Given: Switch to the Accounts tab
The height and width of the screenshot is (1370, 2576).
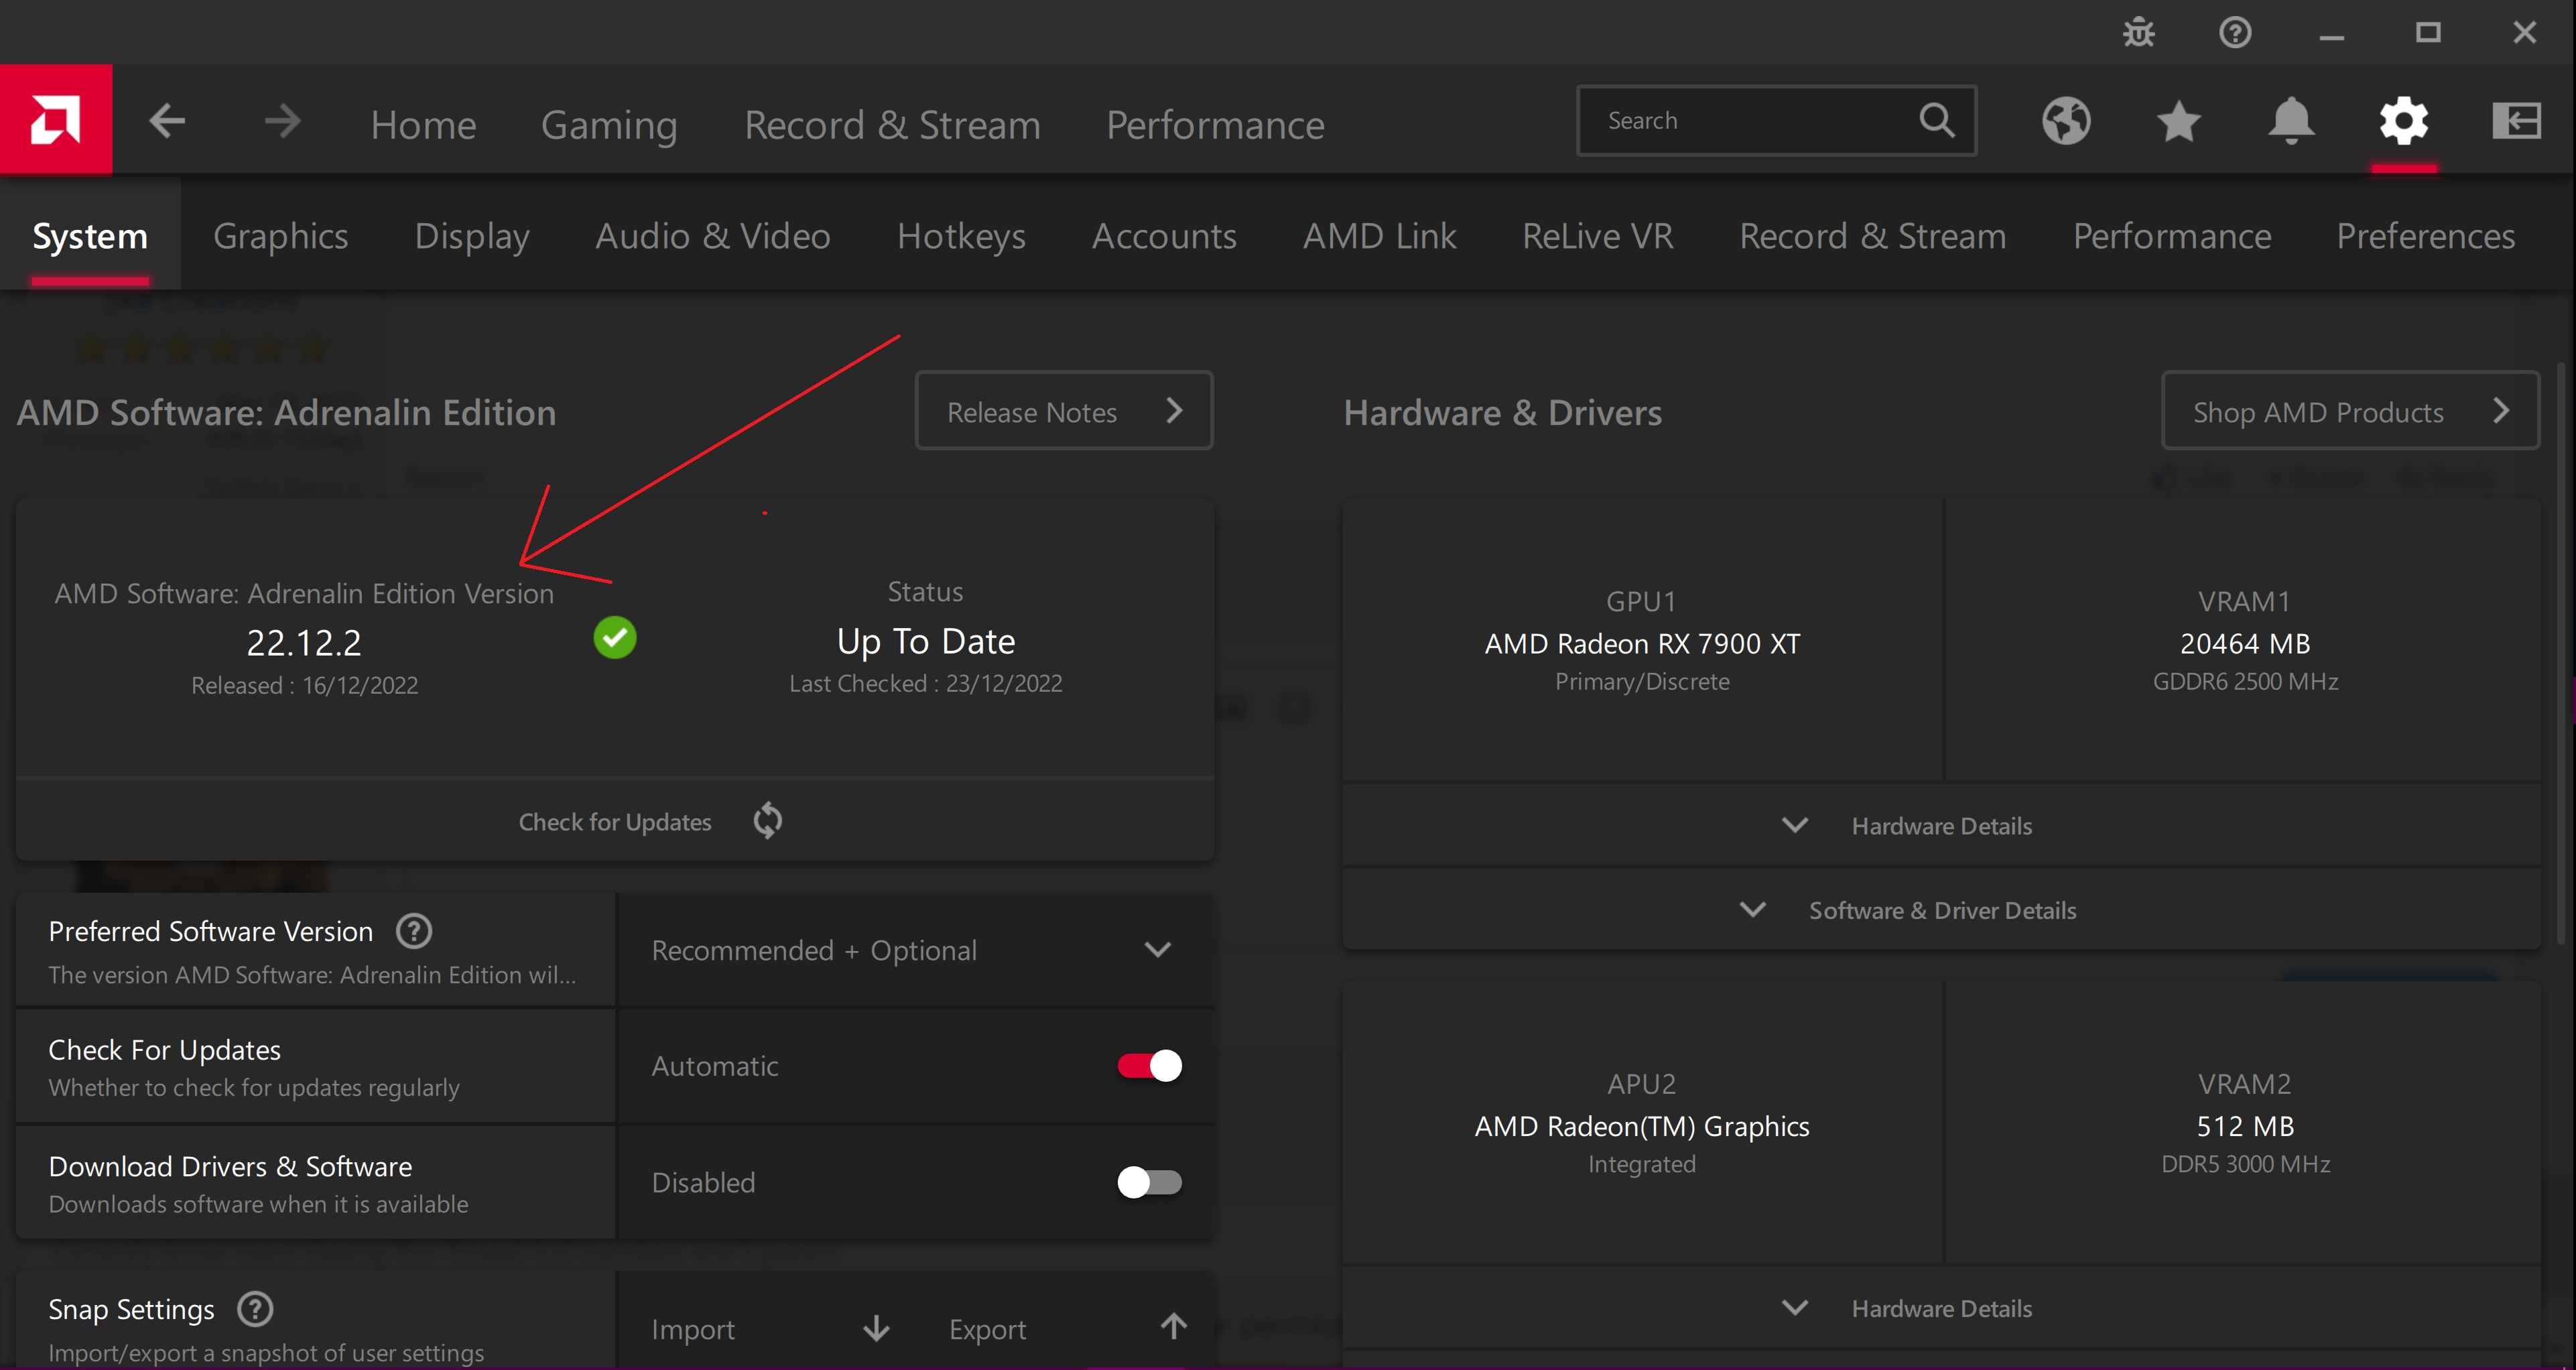Looking at the screenshot, I should tap(1164, 236).
